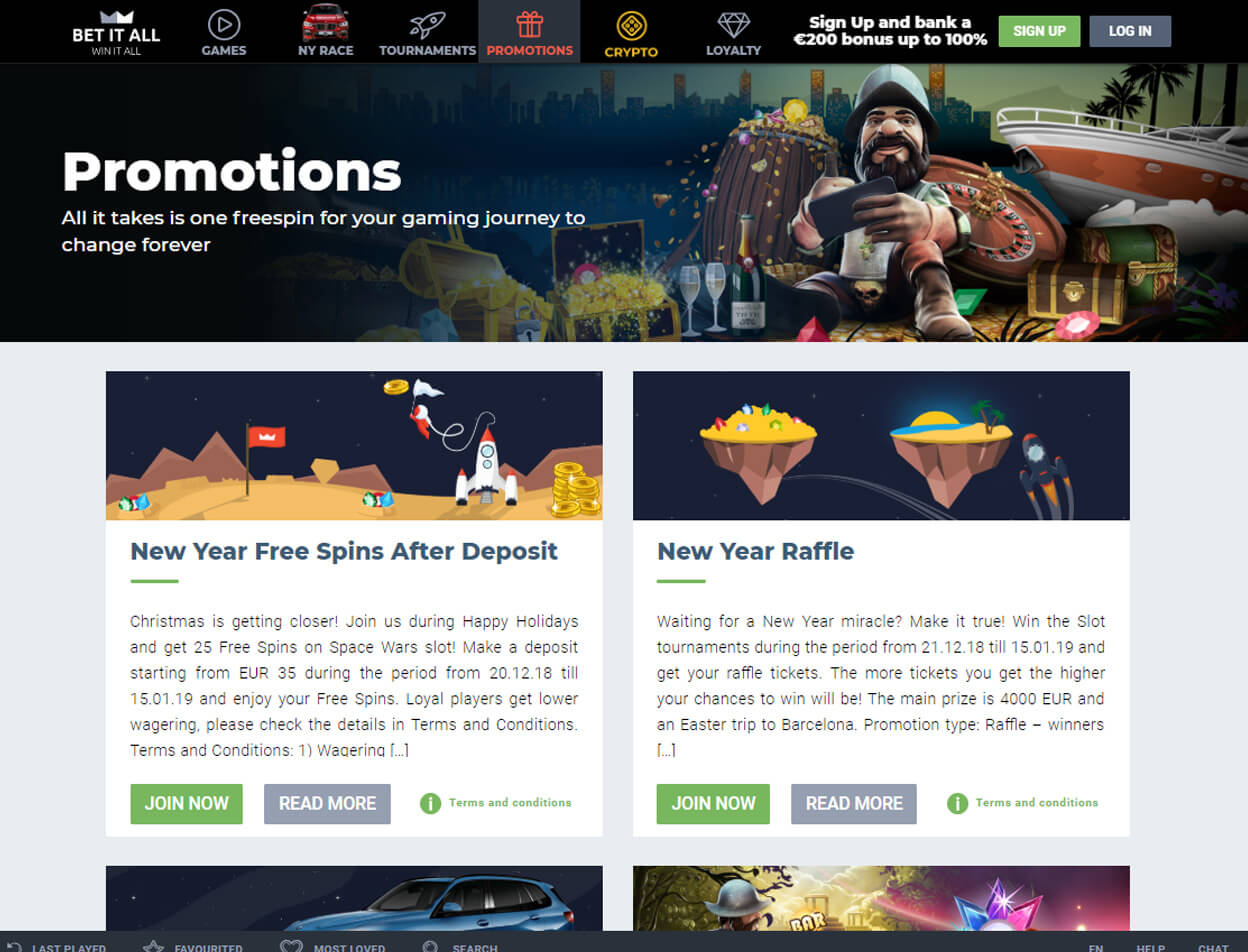1248x952 pixels.
Task: Open the New Year Raffle banner image
Action: click(x=881, y=446)
